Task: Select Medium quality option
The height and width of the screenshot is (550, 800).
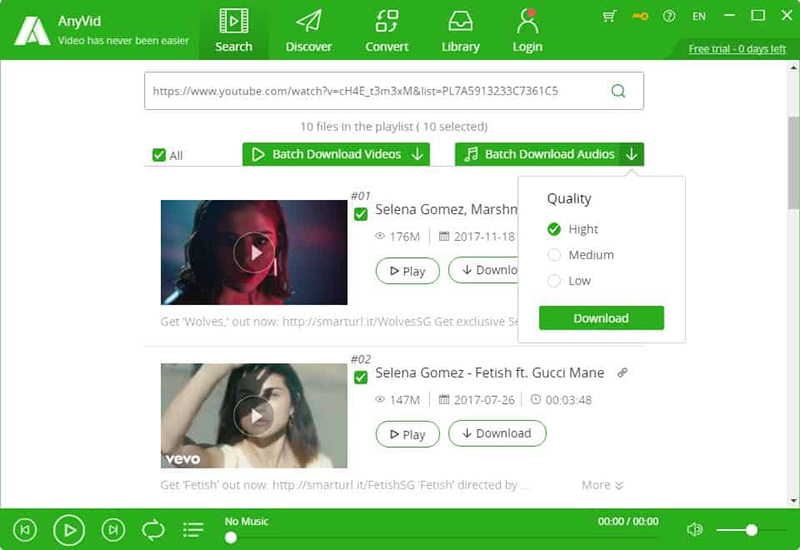Action: point(554,255)
